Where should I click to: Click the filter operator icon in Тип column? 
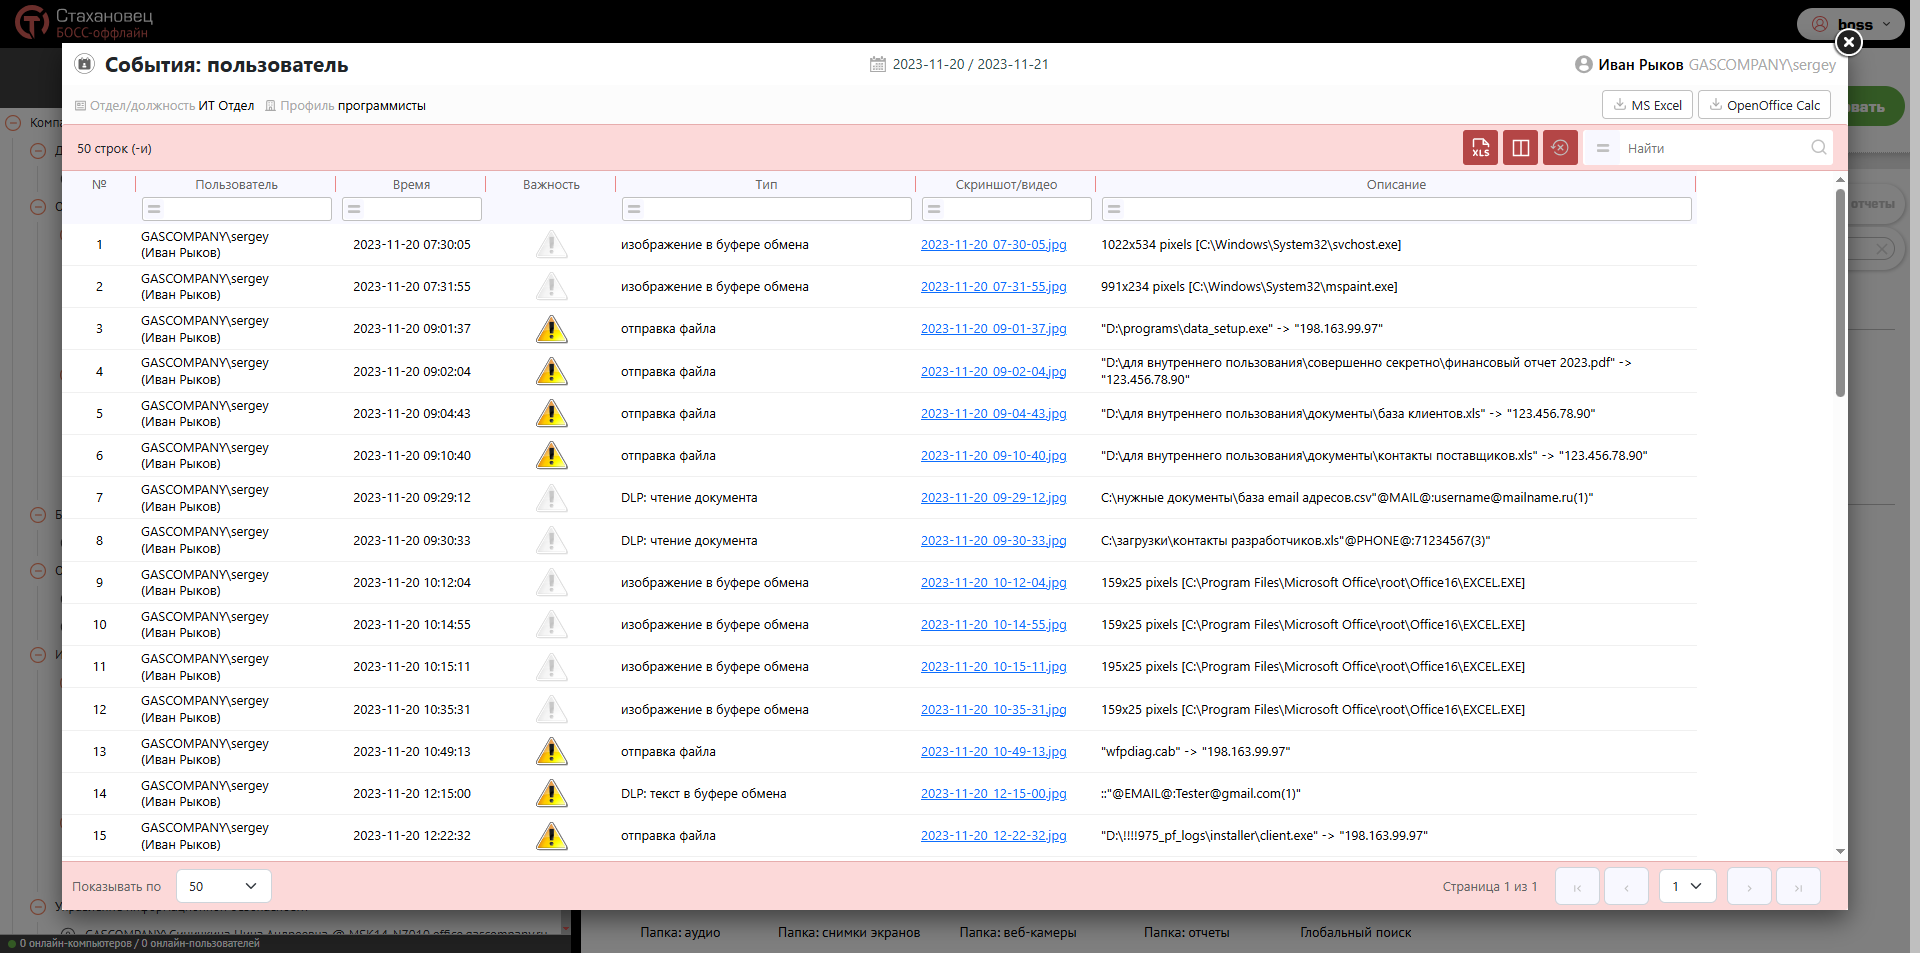[x=634, y=209]
